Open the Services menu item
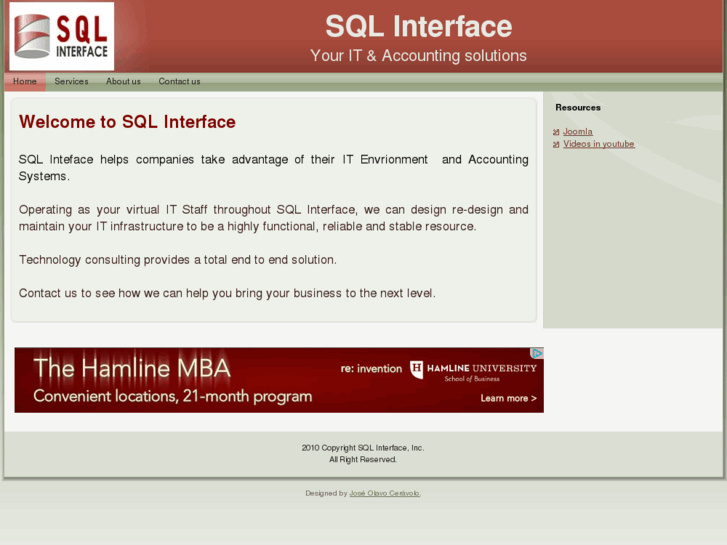Screen dimensions: 727x545 [71, 81]
